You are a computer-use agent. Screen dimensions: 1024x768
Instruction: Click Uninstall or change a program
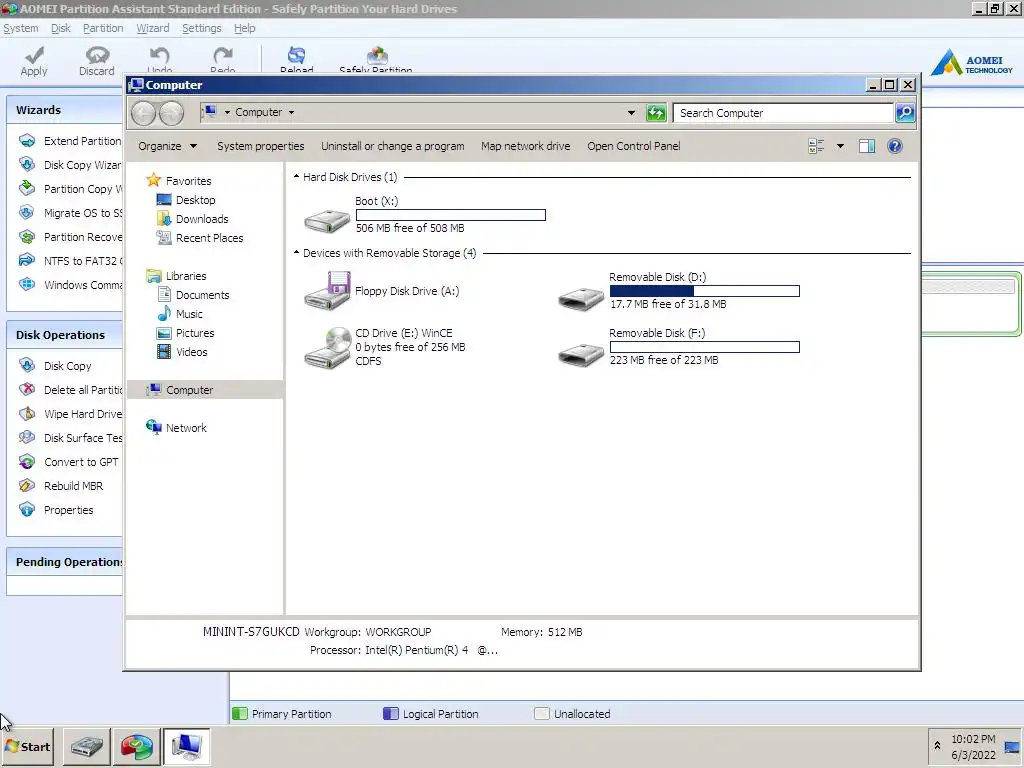pyautogui.click(x=392, y=146)
